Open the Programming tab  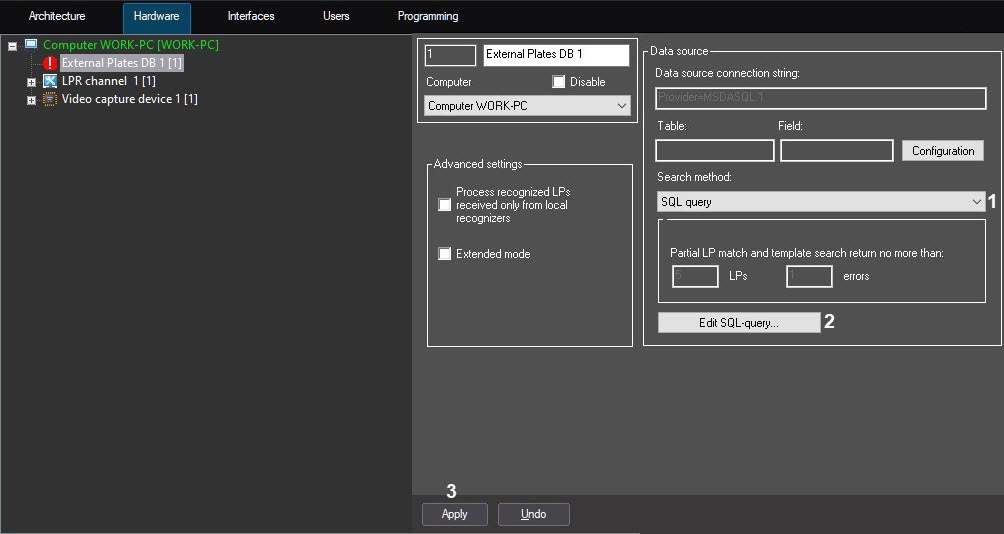tap(428, 17)
